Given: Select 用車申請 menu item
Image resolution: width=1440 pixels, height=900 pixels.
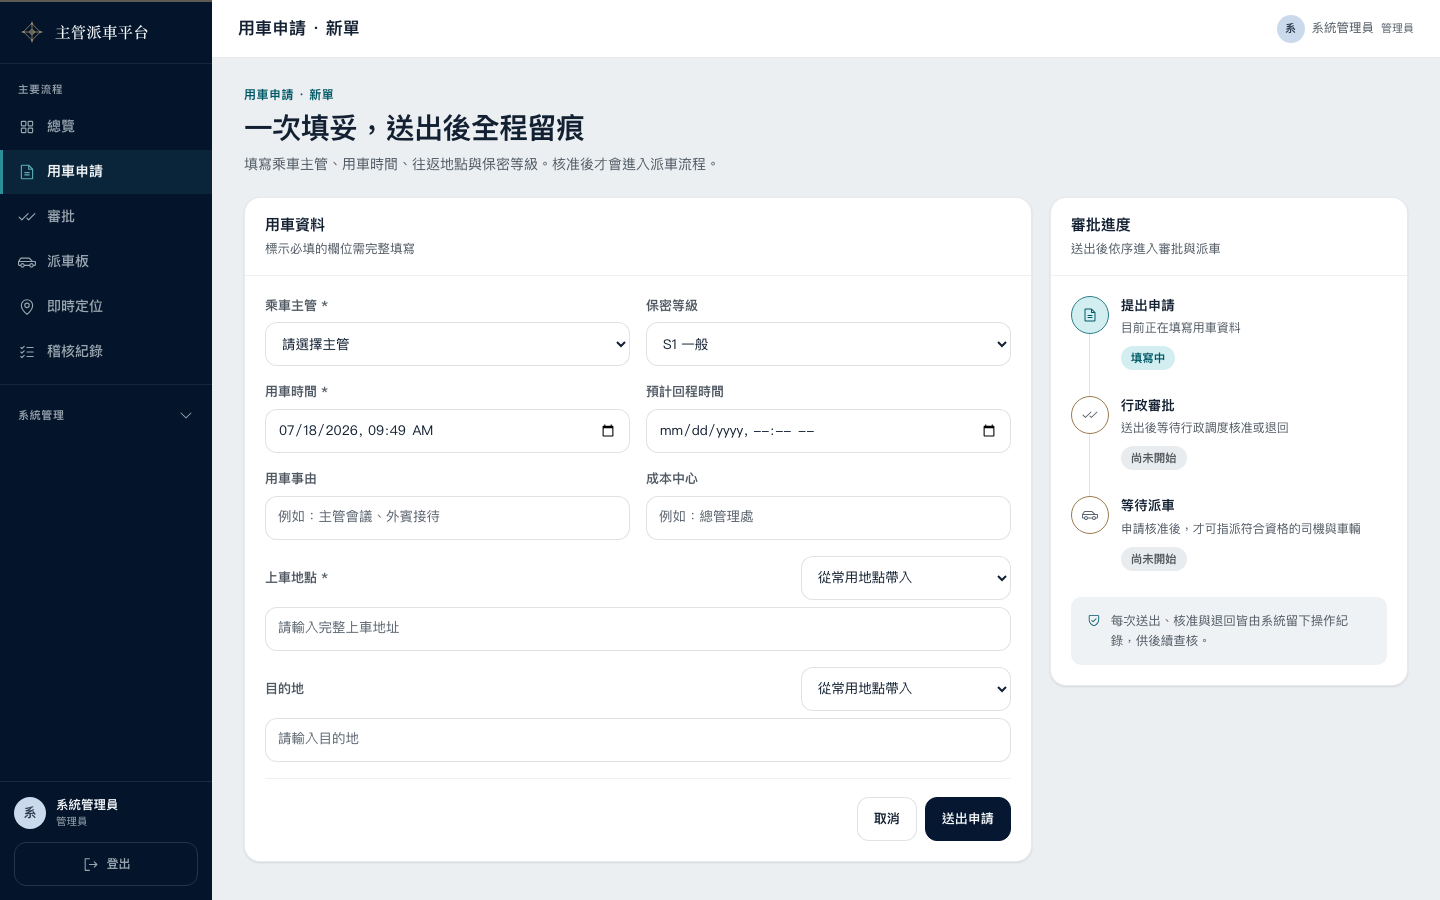Looking at the screenshot, I should pyautogui.click(x=106, y=172).
